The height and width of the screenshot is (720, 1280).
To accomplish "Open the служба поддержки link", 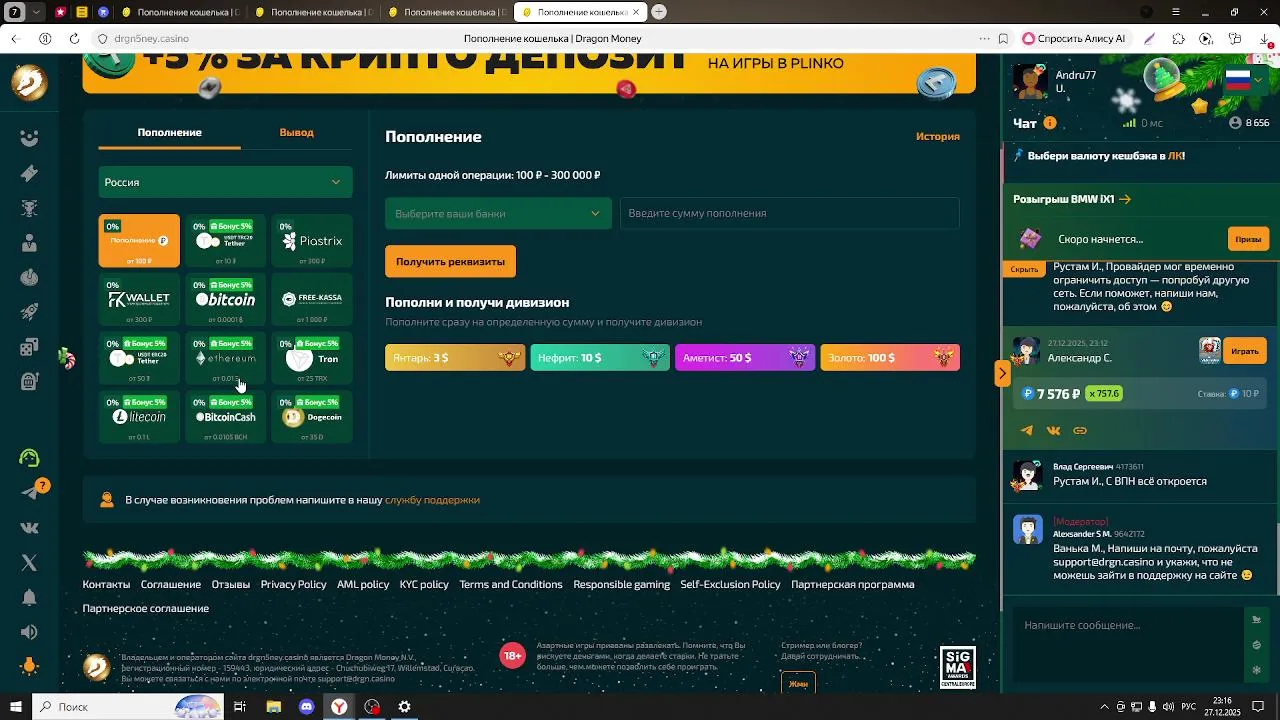I will (x=432, y=500).
